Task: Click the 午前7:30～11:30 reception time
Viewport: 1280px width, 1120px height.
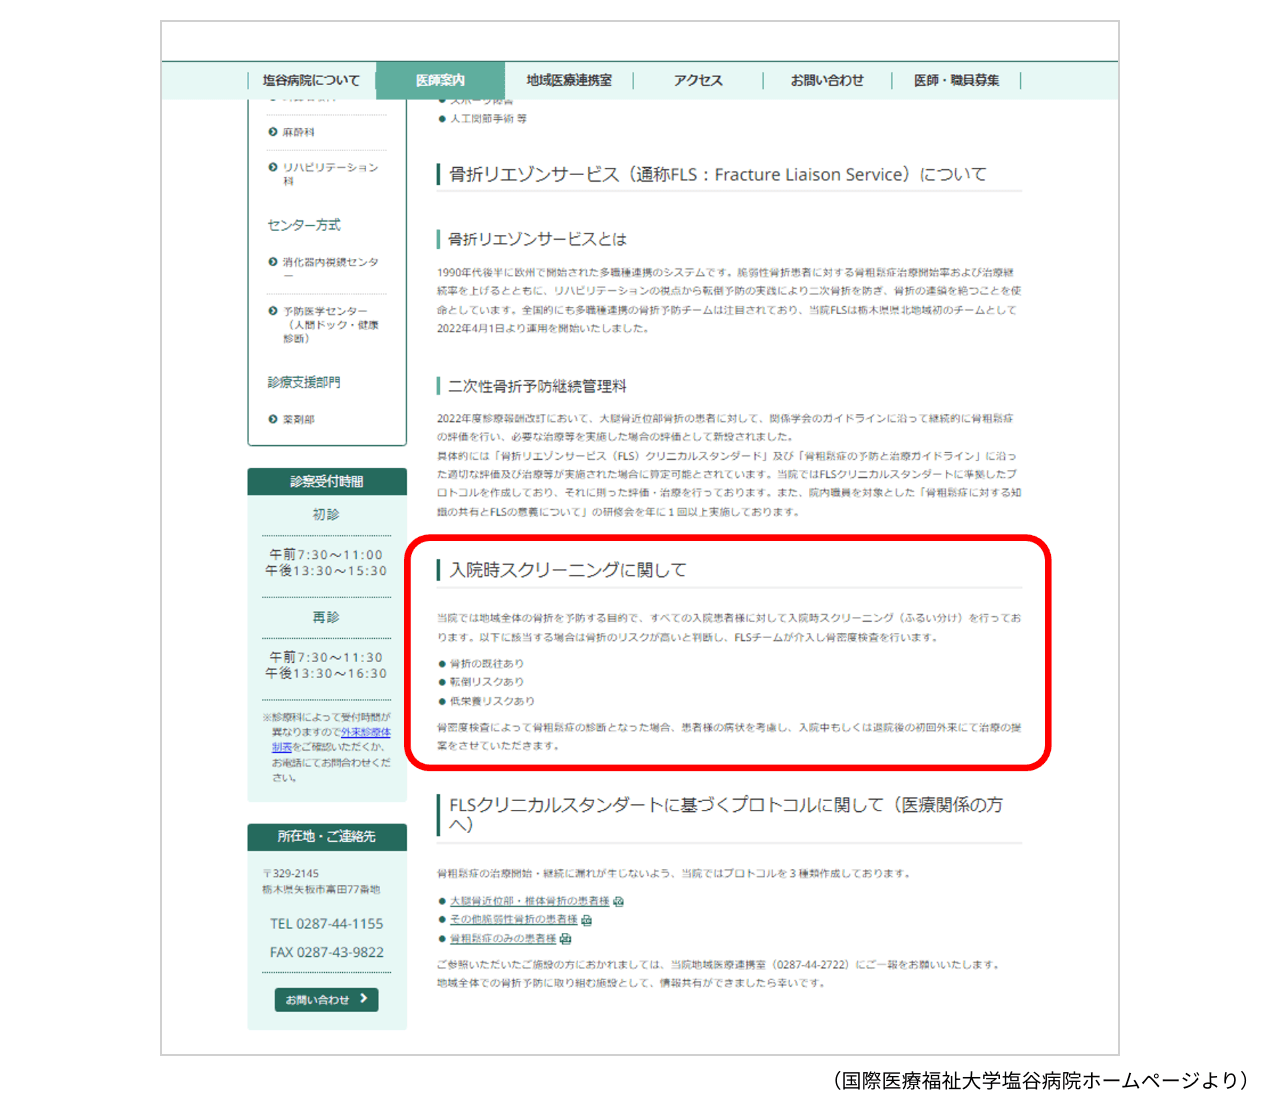Action: click(326, 657)
